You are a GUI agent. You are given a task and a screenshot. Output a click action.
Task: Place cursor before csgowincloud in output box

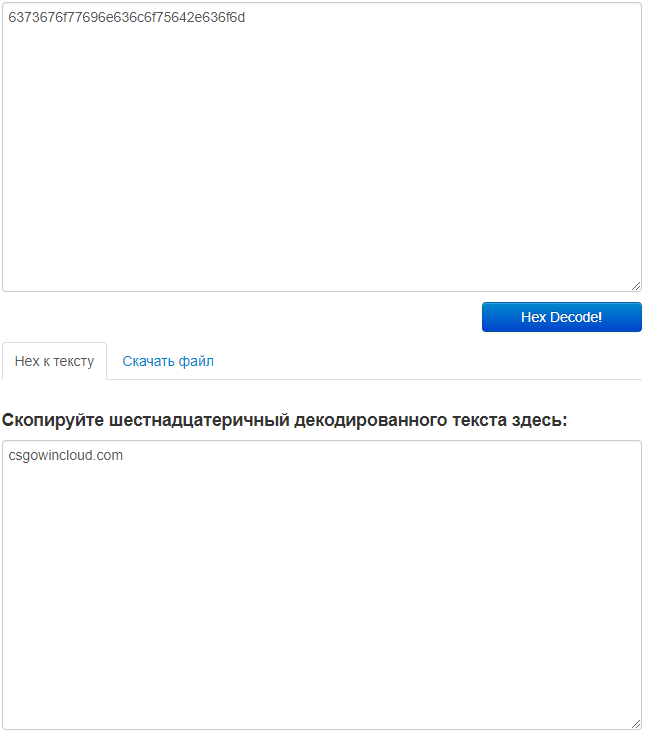pos(8,455)
